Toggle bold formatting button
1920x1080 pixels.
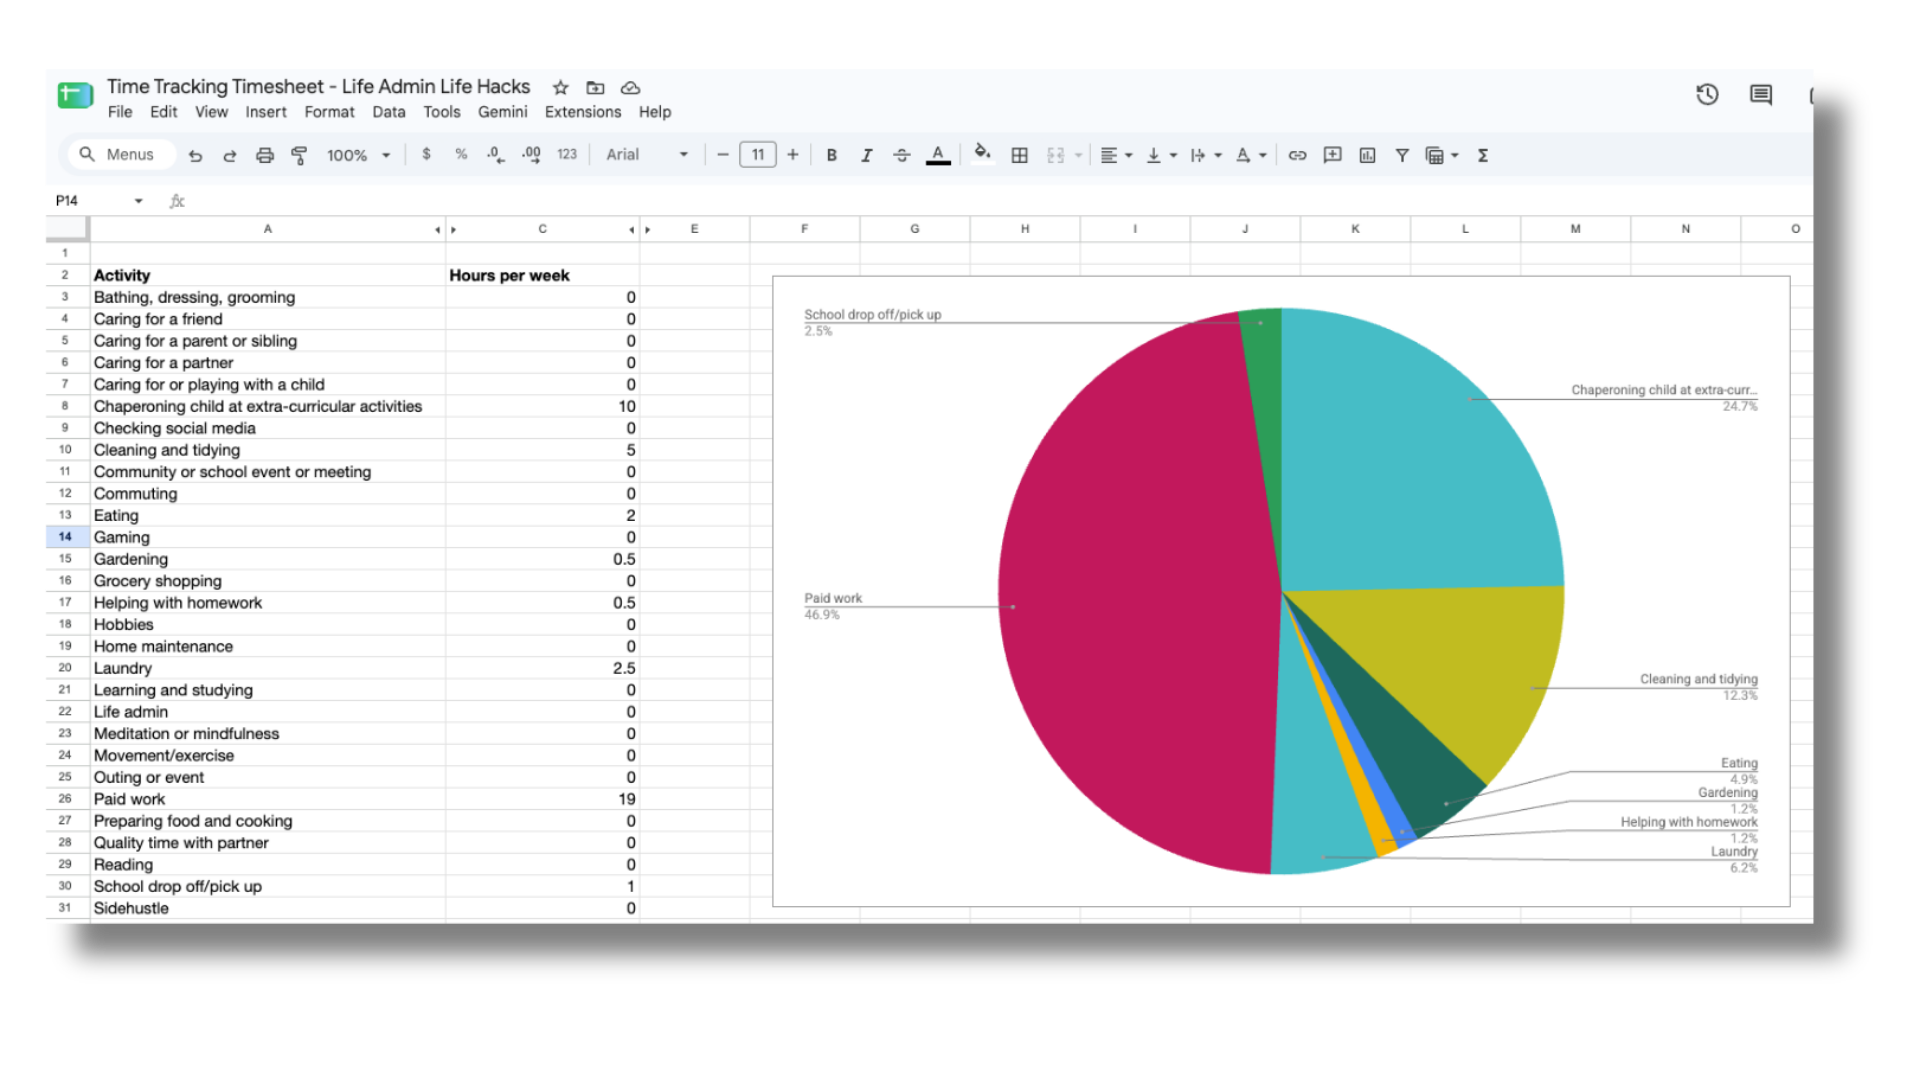tap(831, 155)
